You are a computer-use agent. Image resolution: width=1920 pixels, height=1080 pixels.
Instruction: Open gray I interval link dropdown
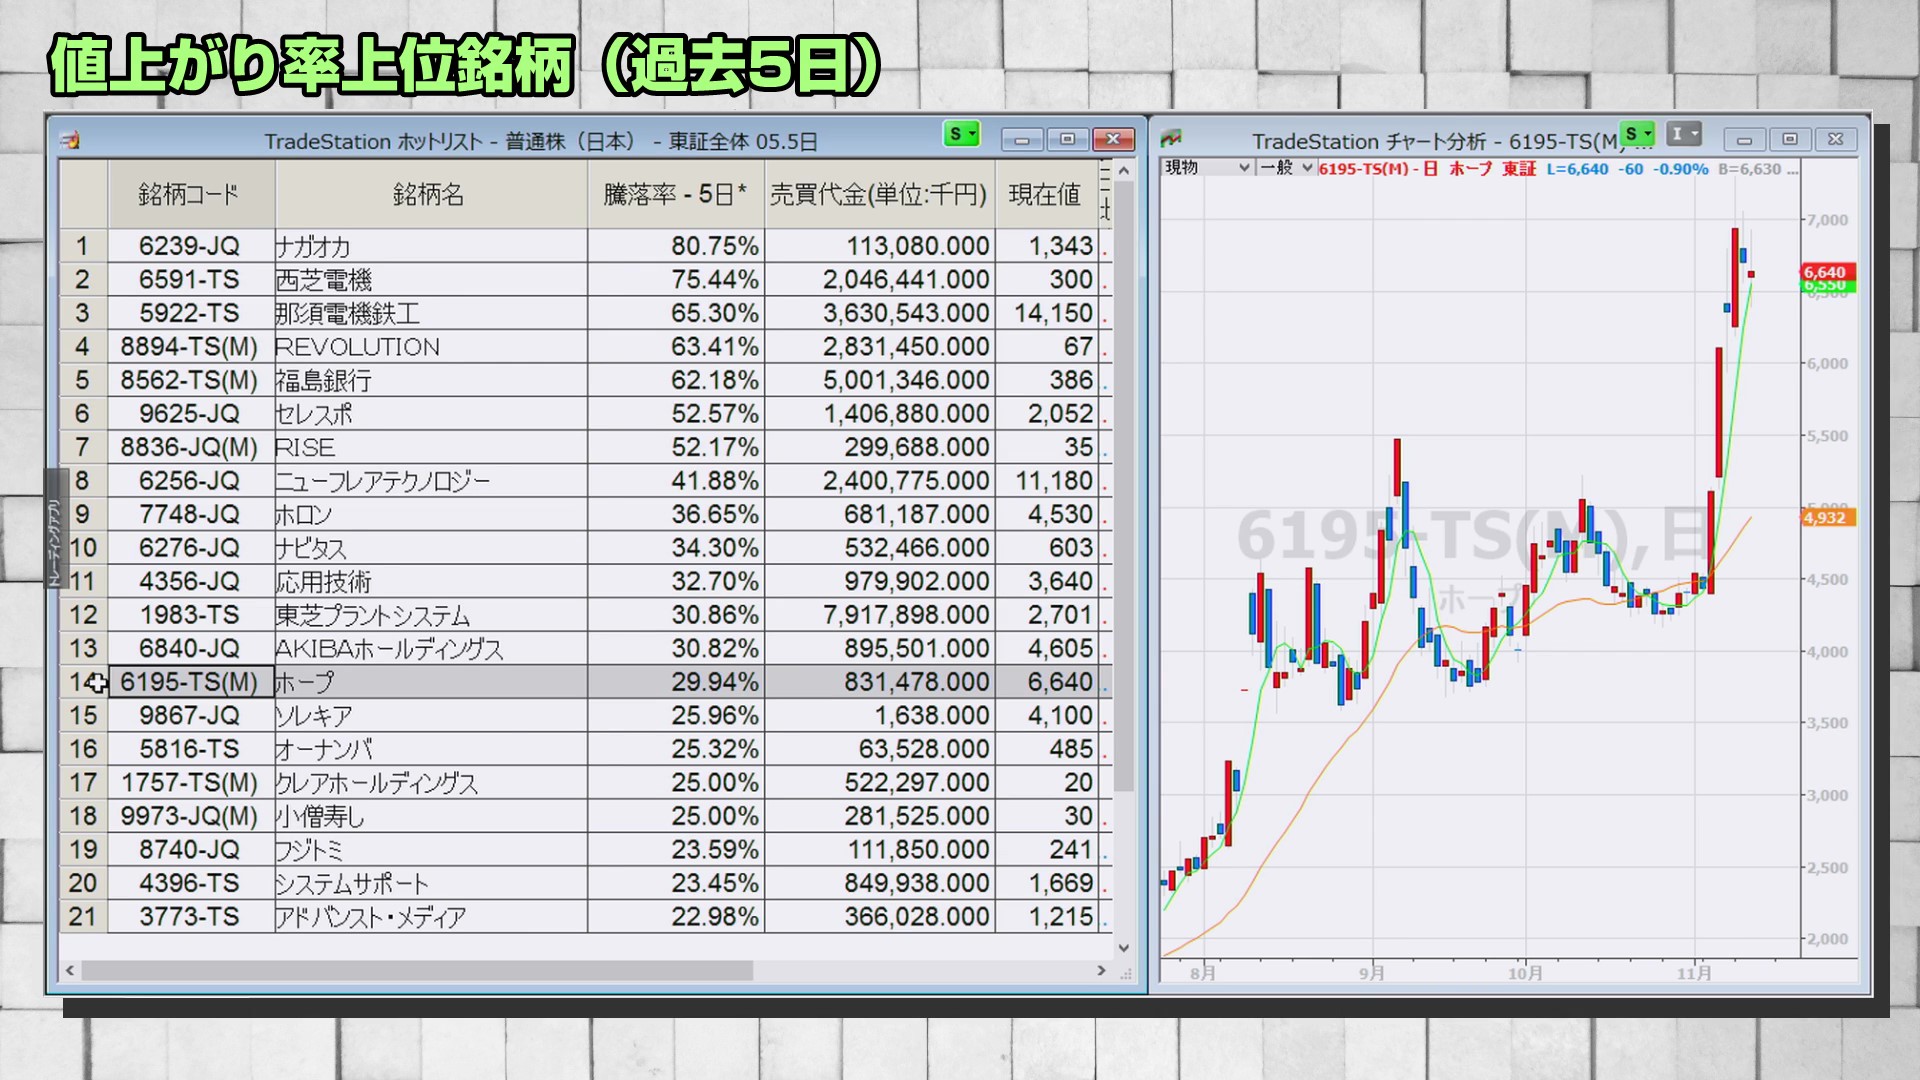click(x=1684, y=134)
